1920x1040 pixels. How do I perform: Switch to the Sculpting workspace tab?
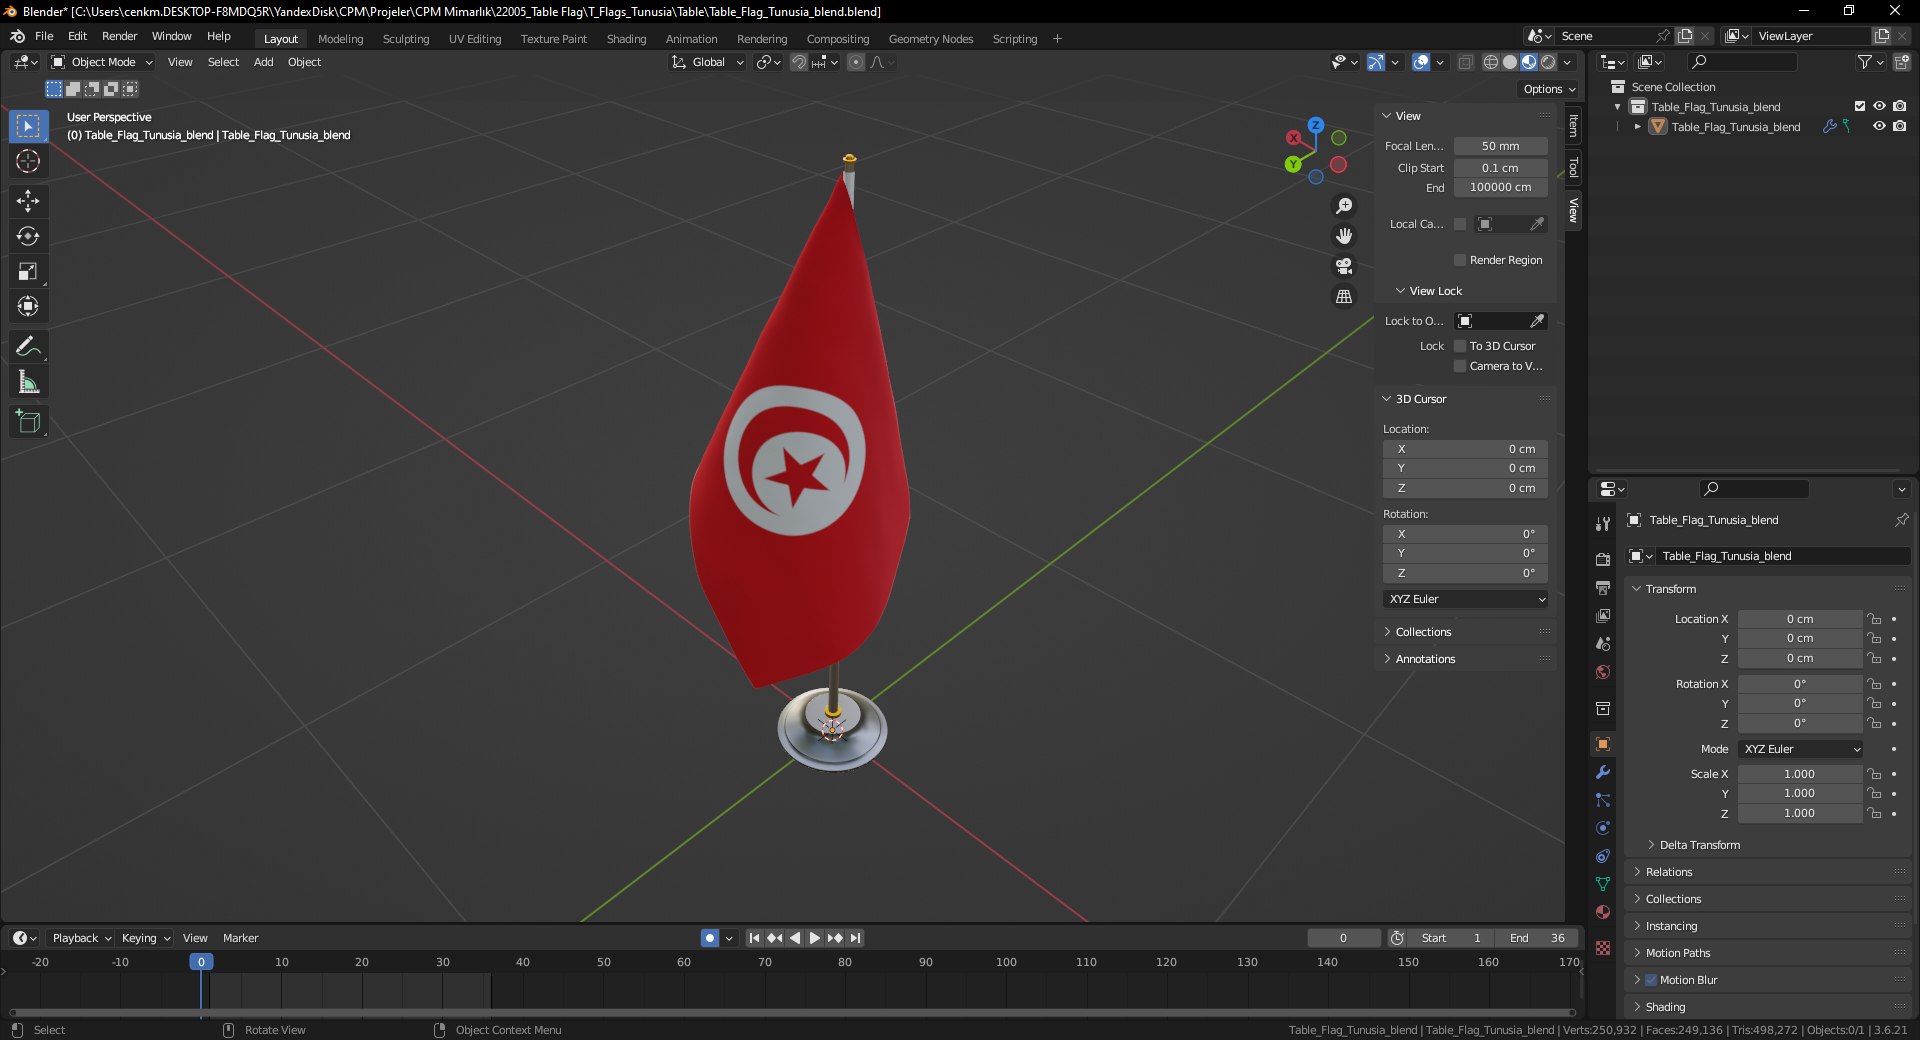(x=406, y=39)
